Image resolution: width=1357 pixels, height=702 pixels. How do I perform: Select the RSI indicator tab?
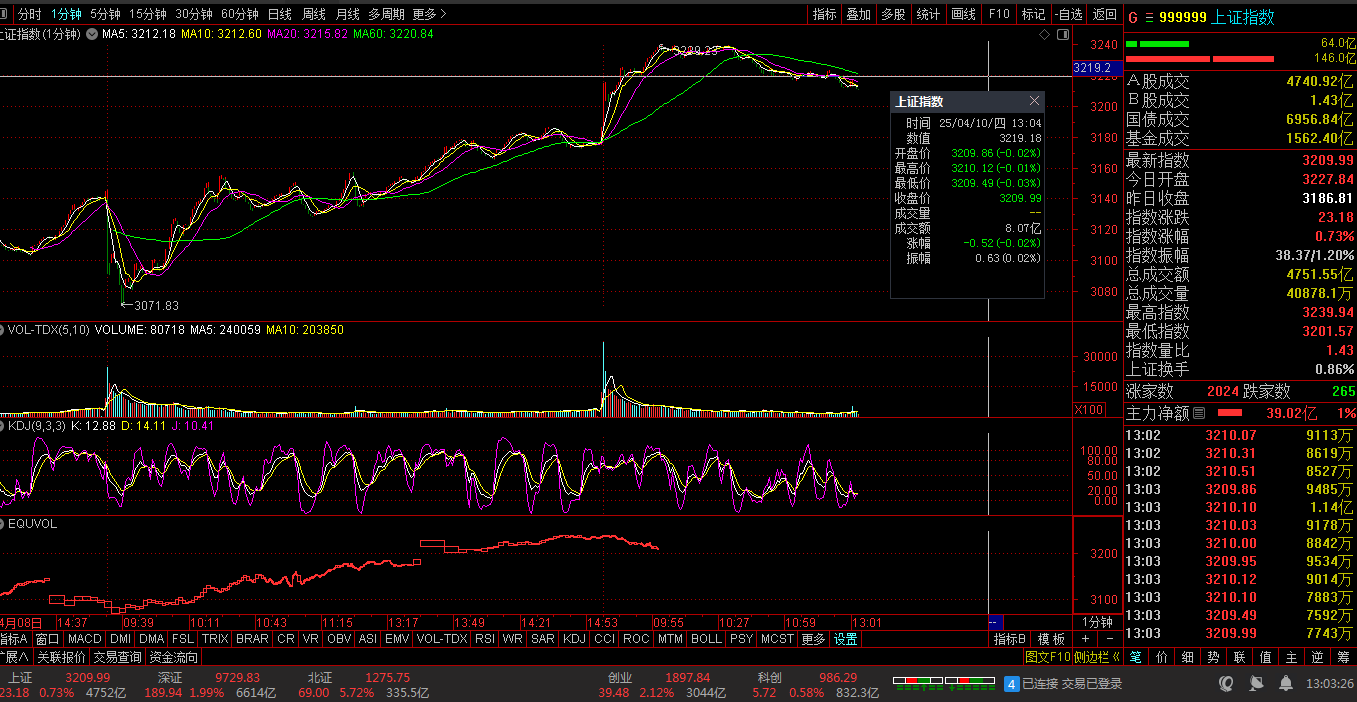click(485, 639)
